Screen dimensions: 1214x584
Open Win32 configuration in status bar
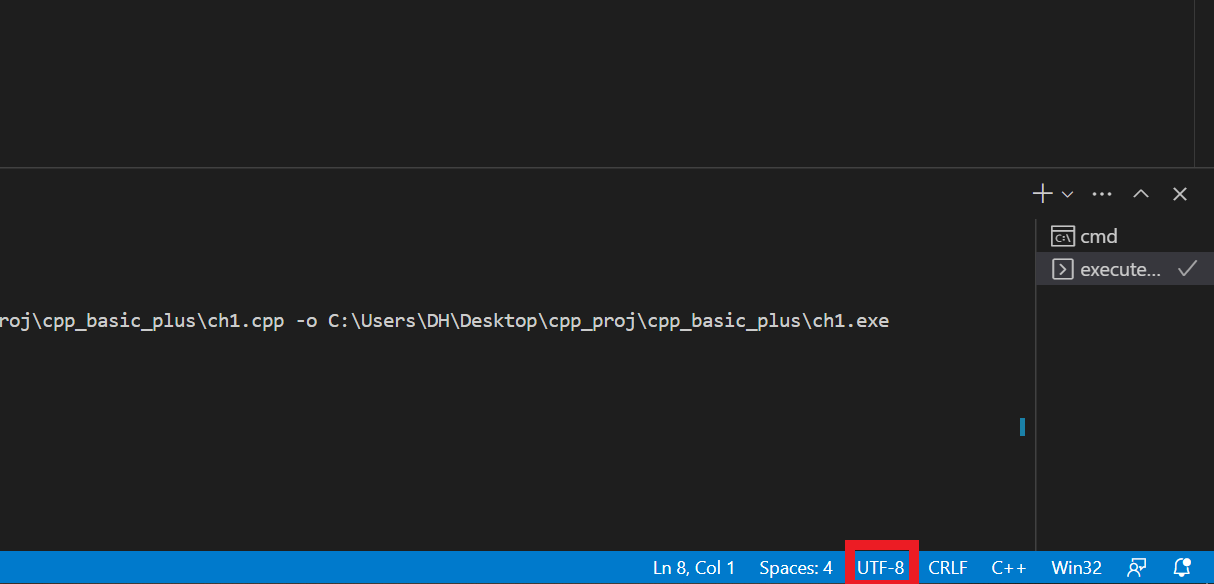pos(1076,568)
